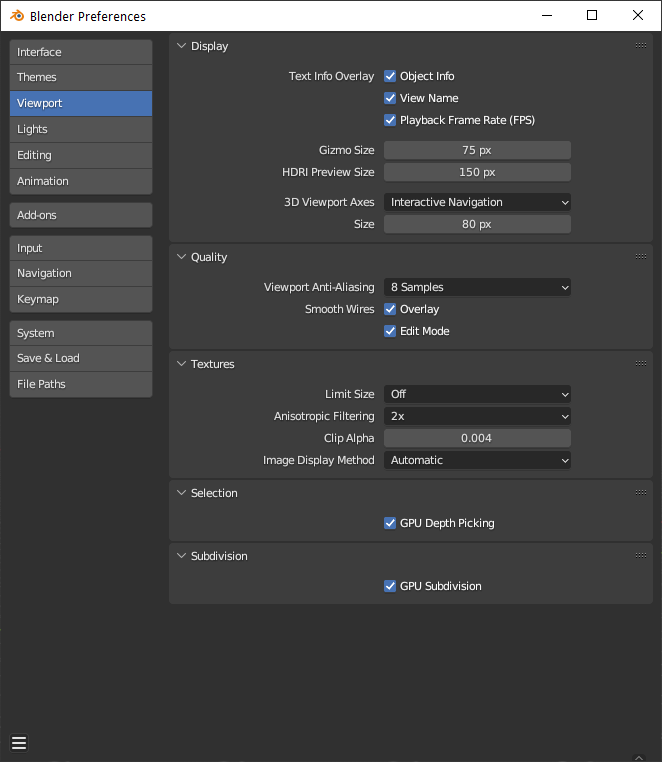Toggle Smooth Wires Edit Mode checkbox
The height and width of the screenshot is (762, 662).
tap(390, 331)
